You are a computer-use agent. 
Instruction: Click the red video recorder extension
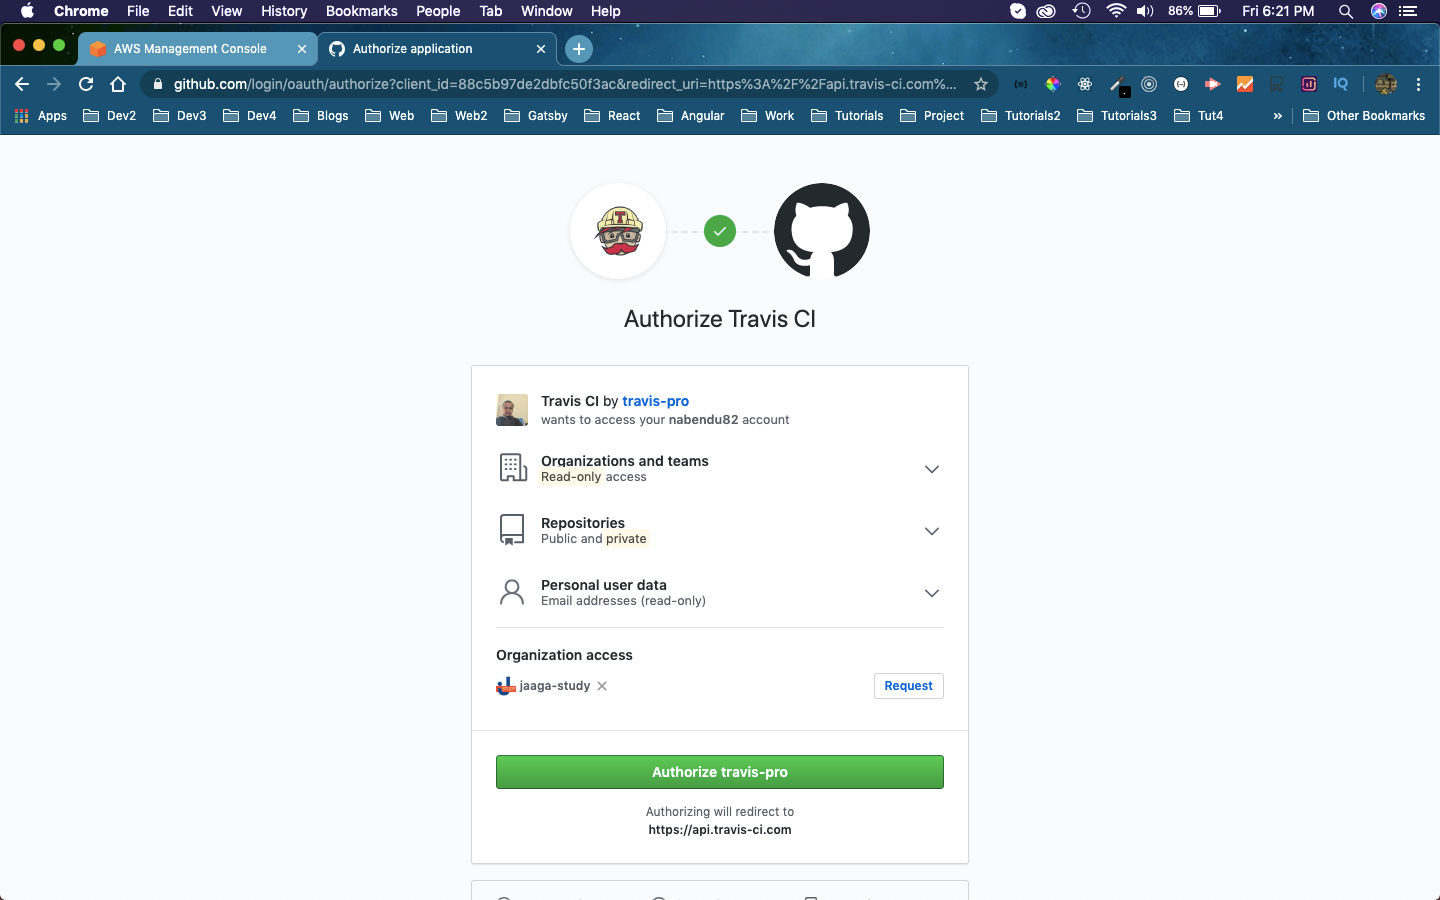1213,84
